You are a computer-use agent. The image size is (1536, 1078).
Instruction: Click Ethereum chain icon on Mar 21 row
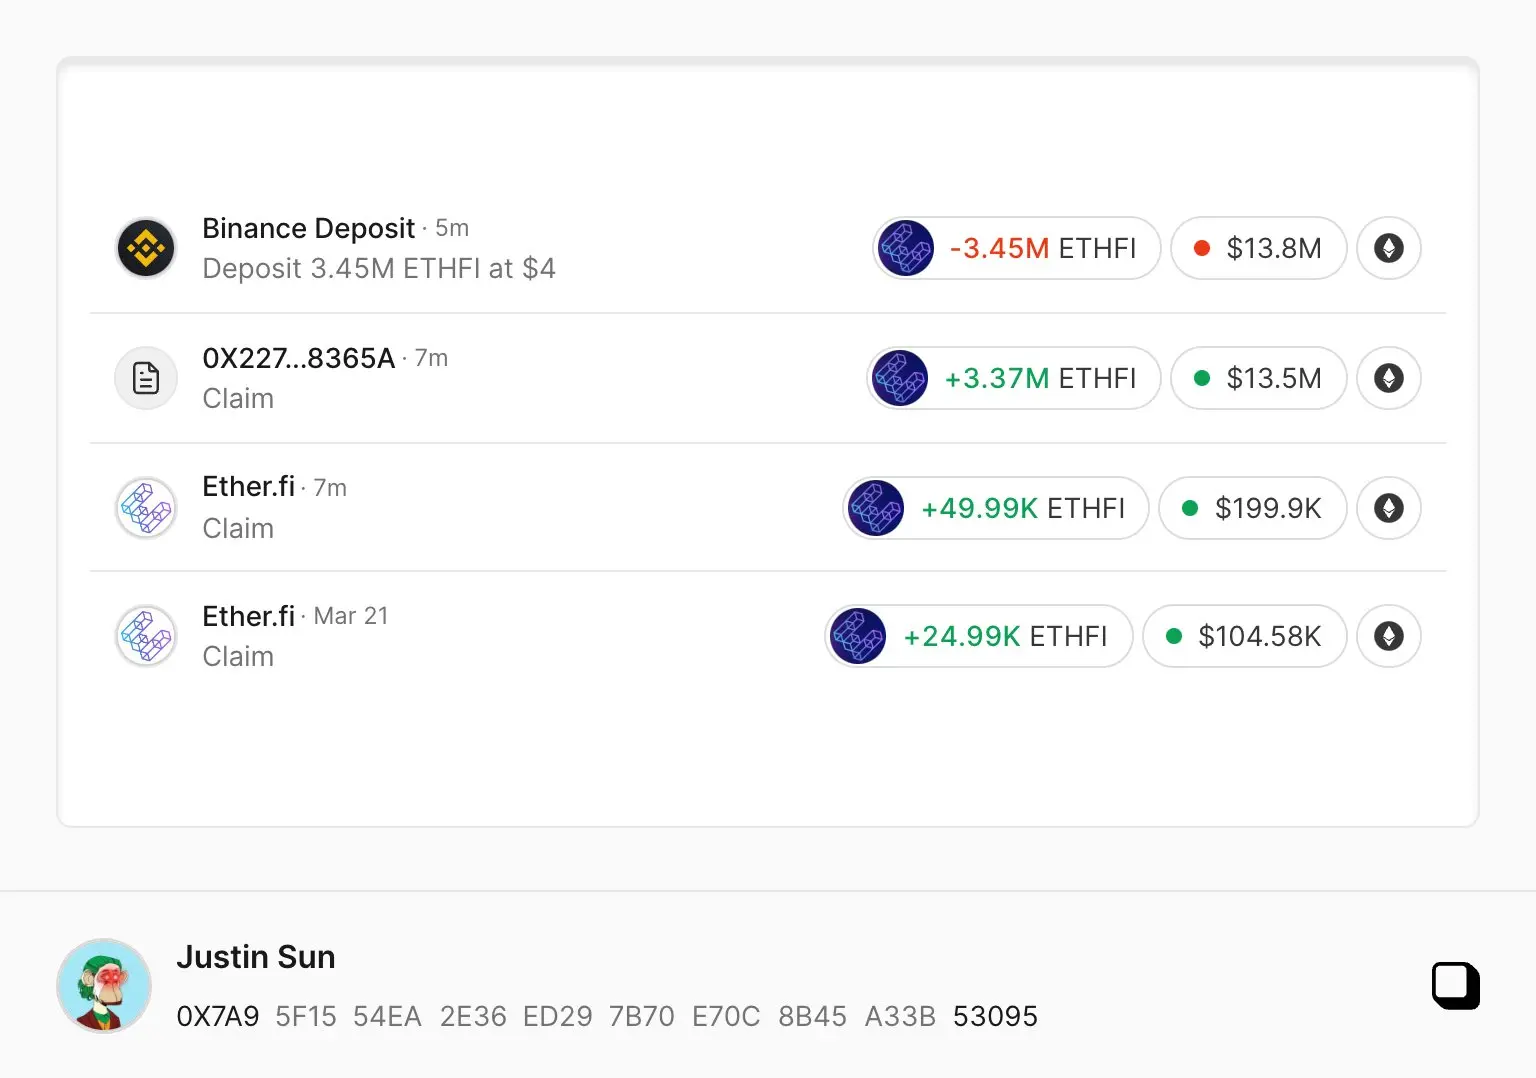point(1388,636)
